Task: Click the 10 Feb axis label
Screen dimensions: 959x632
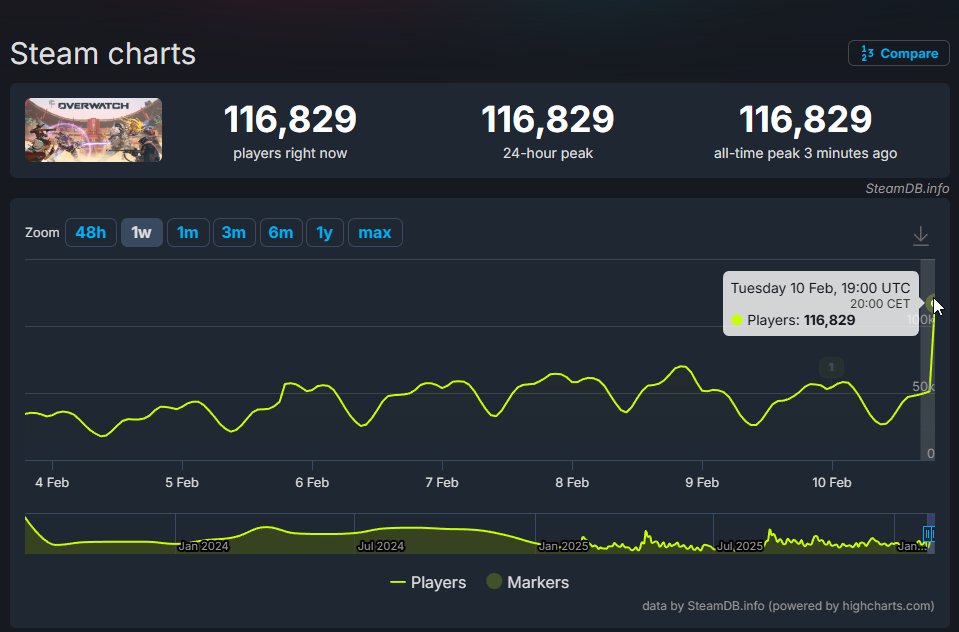Action: coord(832,482)
